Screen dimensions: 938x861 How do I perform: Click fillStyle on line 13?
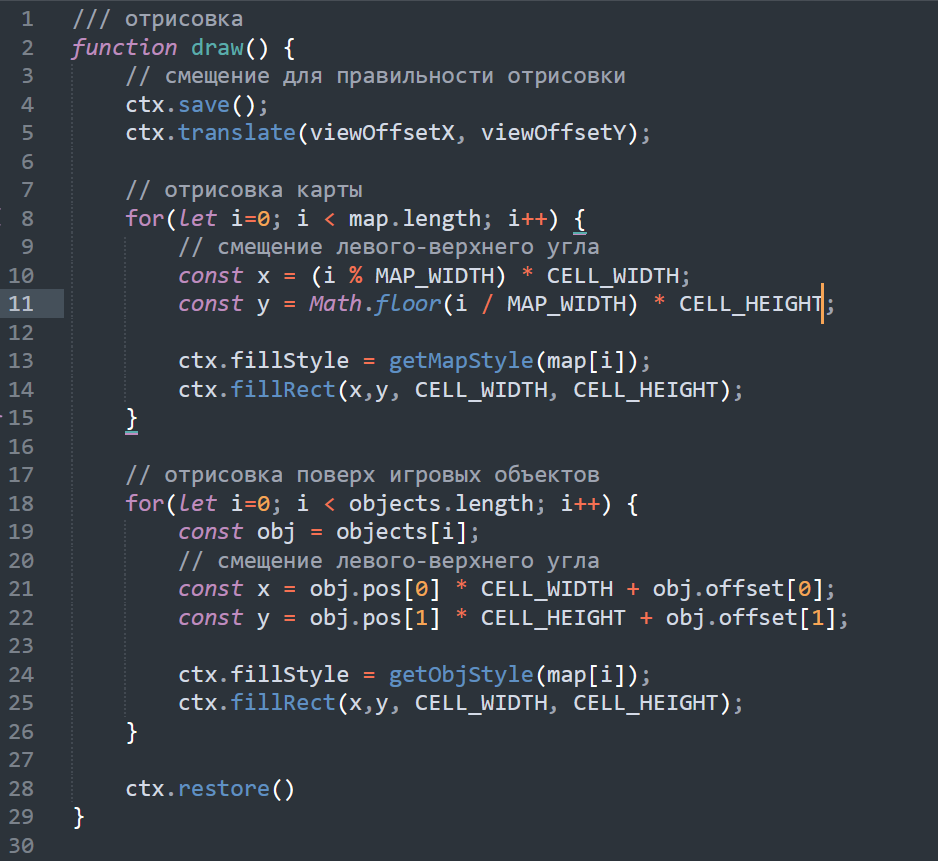click(290, 361)
